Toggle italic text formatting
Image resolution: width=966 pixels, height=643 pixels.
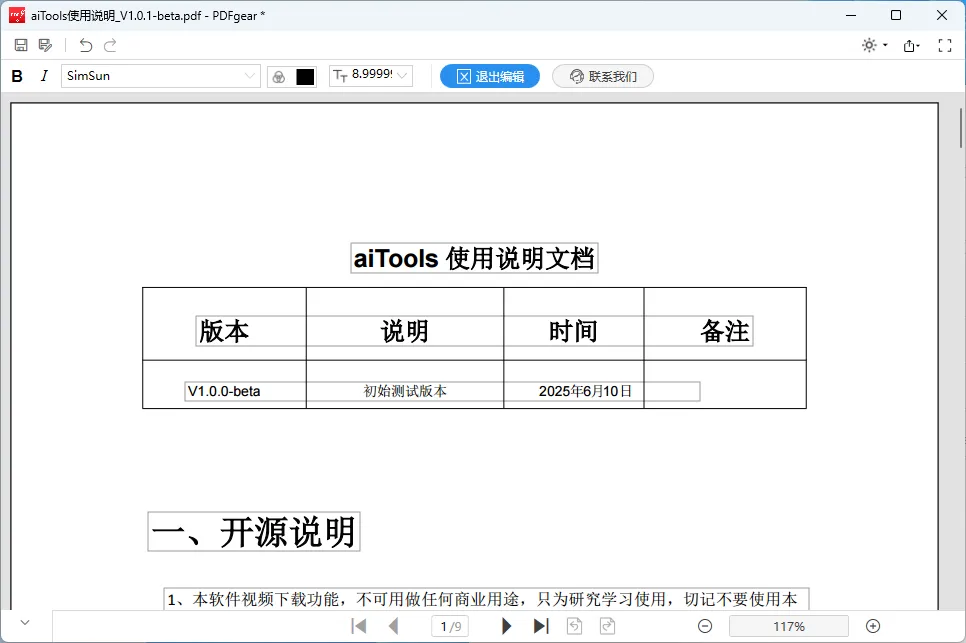(44, 76)
